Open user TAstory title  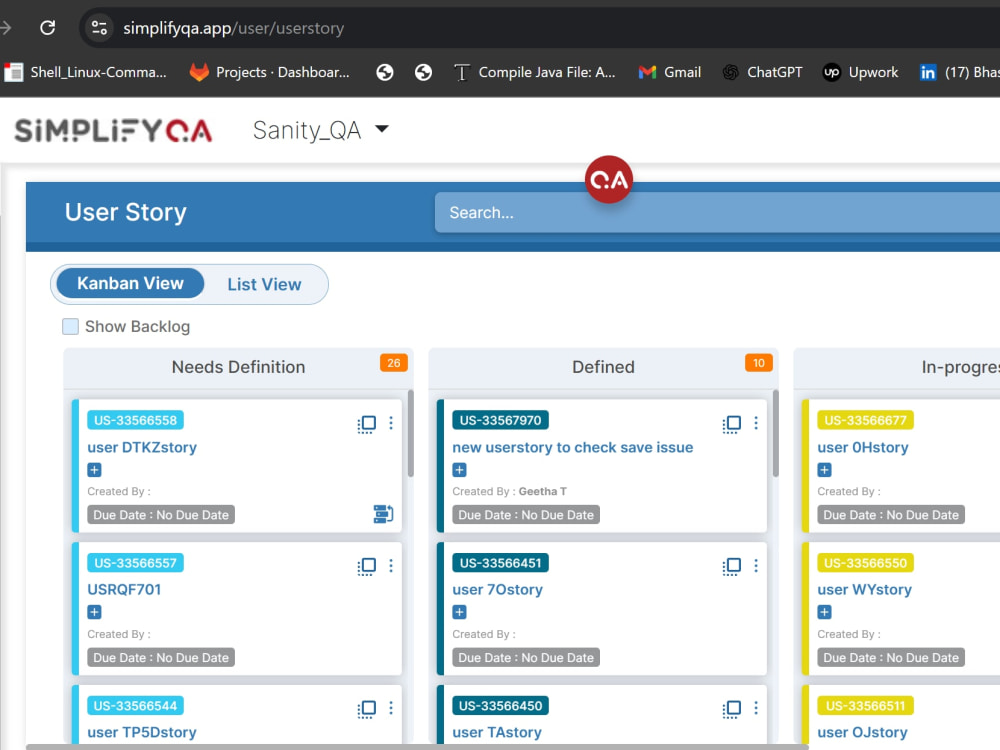(x=497, y=732)
